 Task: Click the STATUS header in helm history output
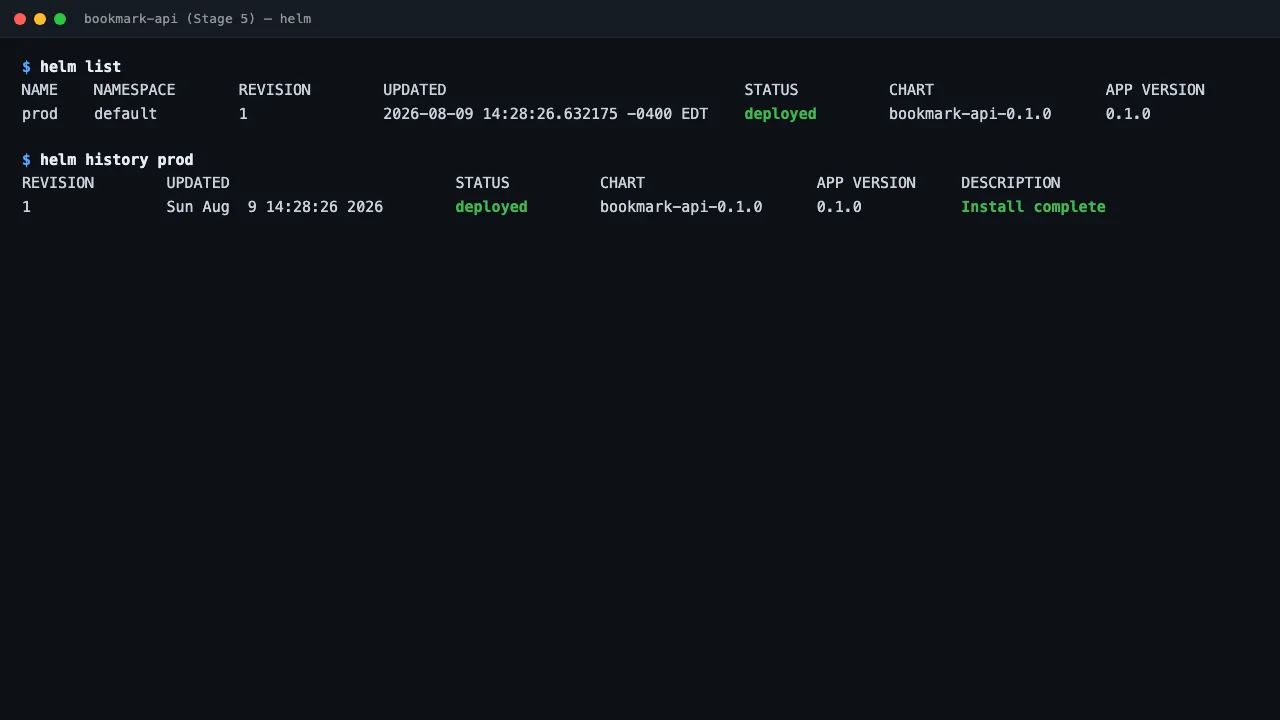(482, 183)
